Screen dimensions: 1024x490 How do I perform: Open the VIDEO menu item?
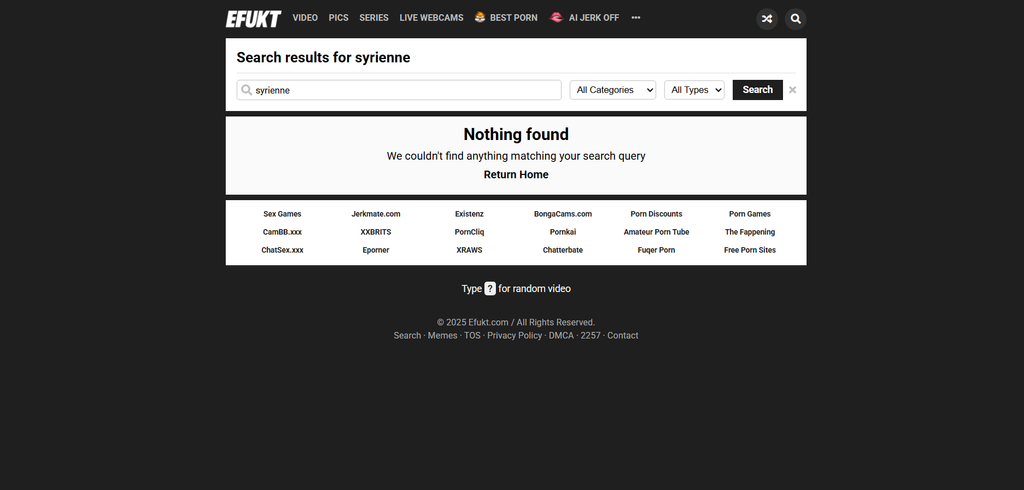point(305,18)
